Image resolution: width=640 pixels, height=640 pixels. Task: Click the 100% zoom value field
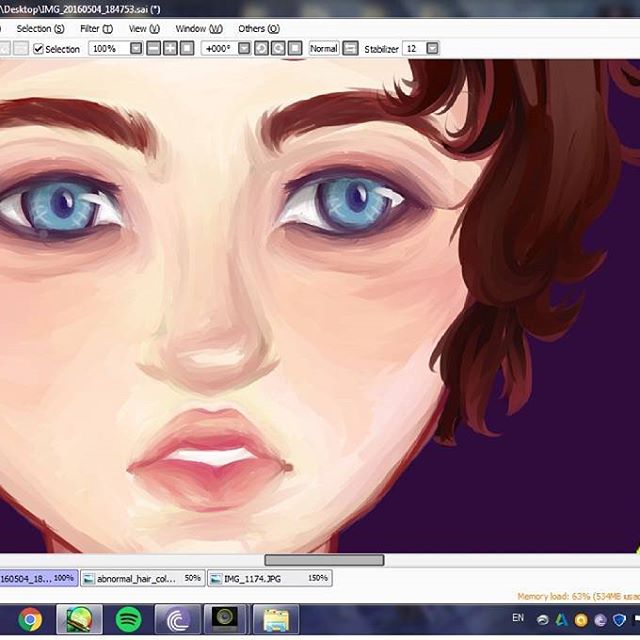click(109, 49)
